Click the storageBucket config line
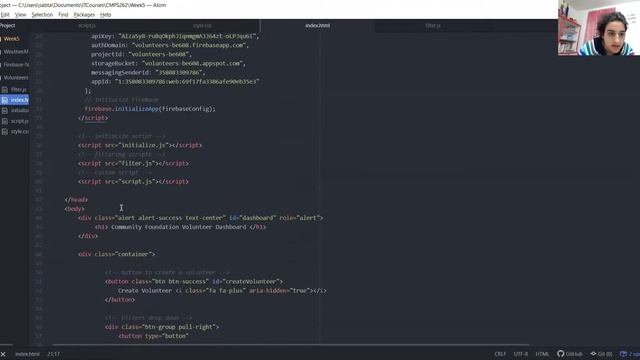This screenshot has height=360, width=640. (168, 63)
